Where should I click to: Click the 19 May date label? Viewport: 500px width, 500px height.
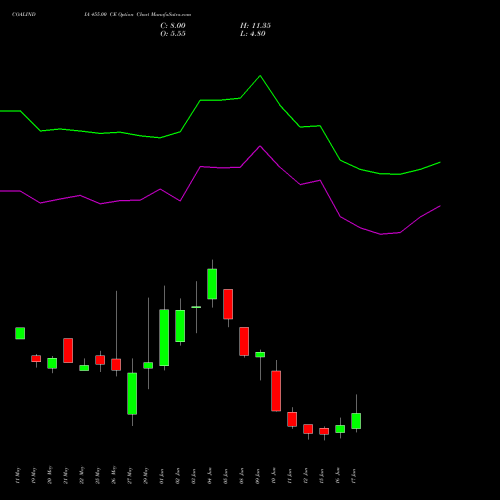pyautogui.click(x=34, y=476)
